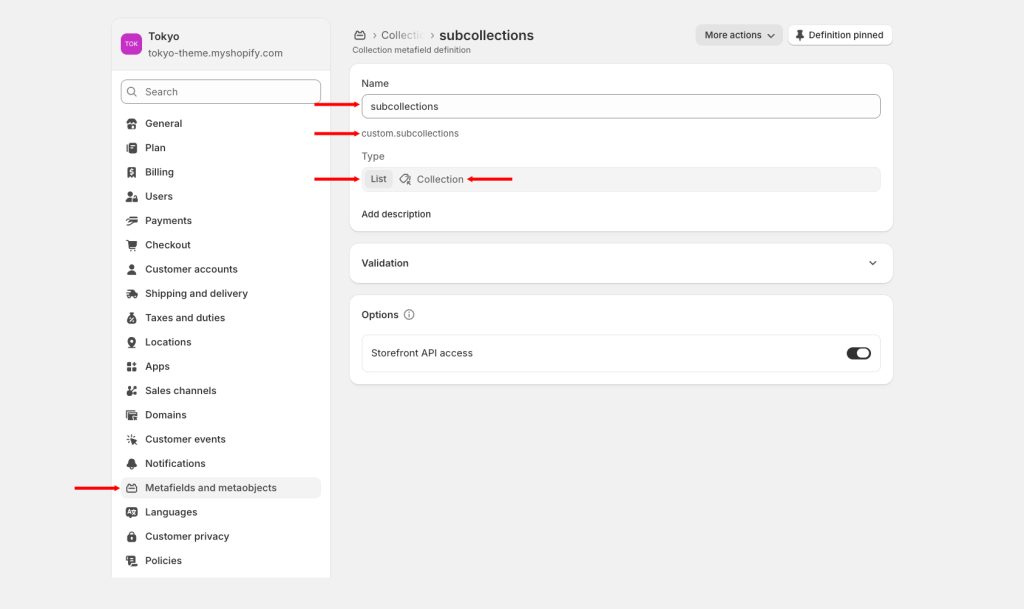Viewport: 1024px width, 609px height.
Task: Open Users settings
Action: pyautogui.click(x=221, y=196)
